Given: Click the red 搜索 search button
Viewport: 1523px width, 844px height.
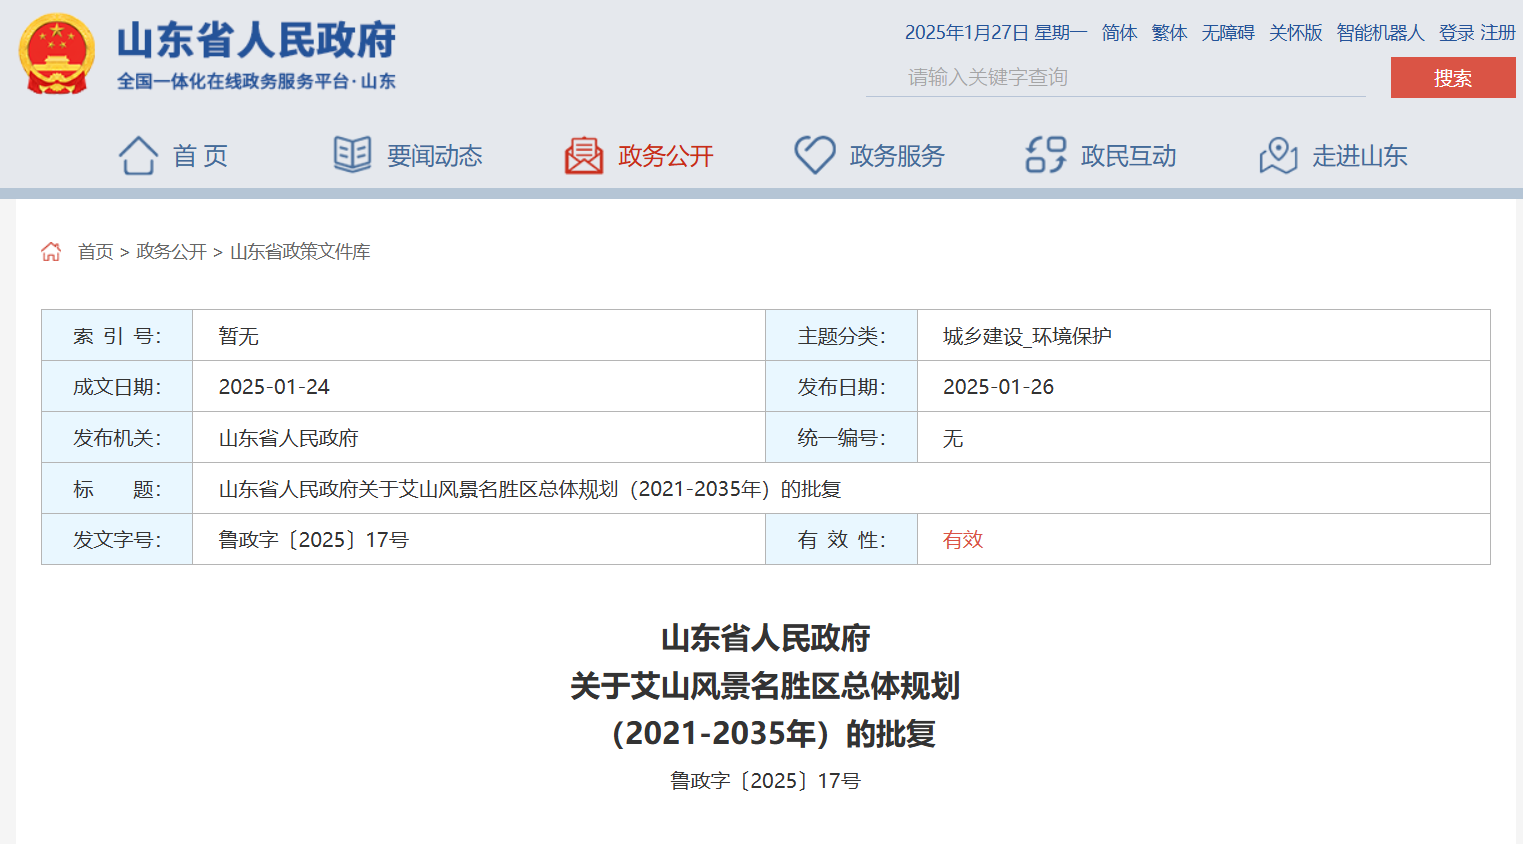Looking at the screenshot, I should point(1453,78).
